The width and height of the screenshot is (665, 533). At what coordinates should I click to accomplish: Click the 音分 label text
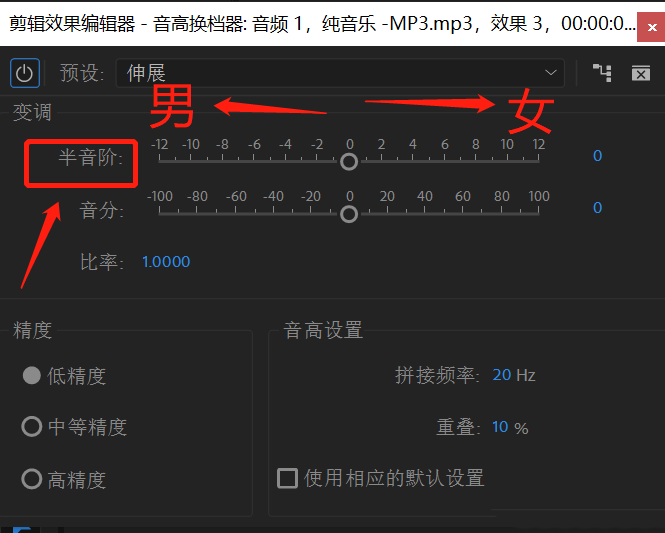tap(101, 210)
